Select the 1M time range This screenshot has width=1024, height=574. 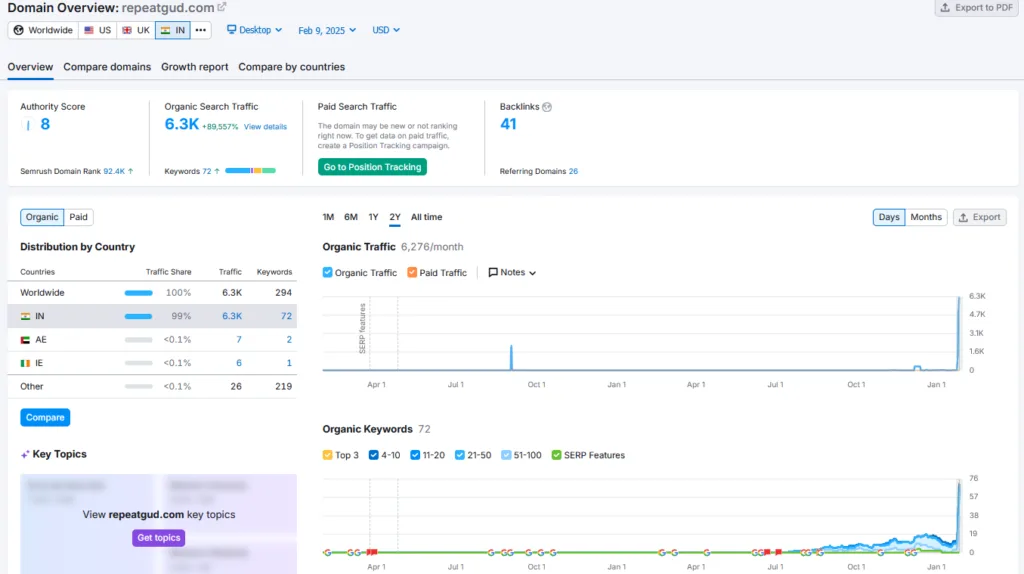pyautogui.click(x=328, y=217)
